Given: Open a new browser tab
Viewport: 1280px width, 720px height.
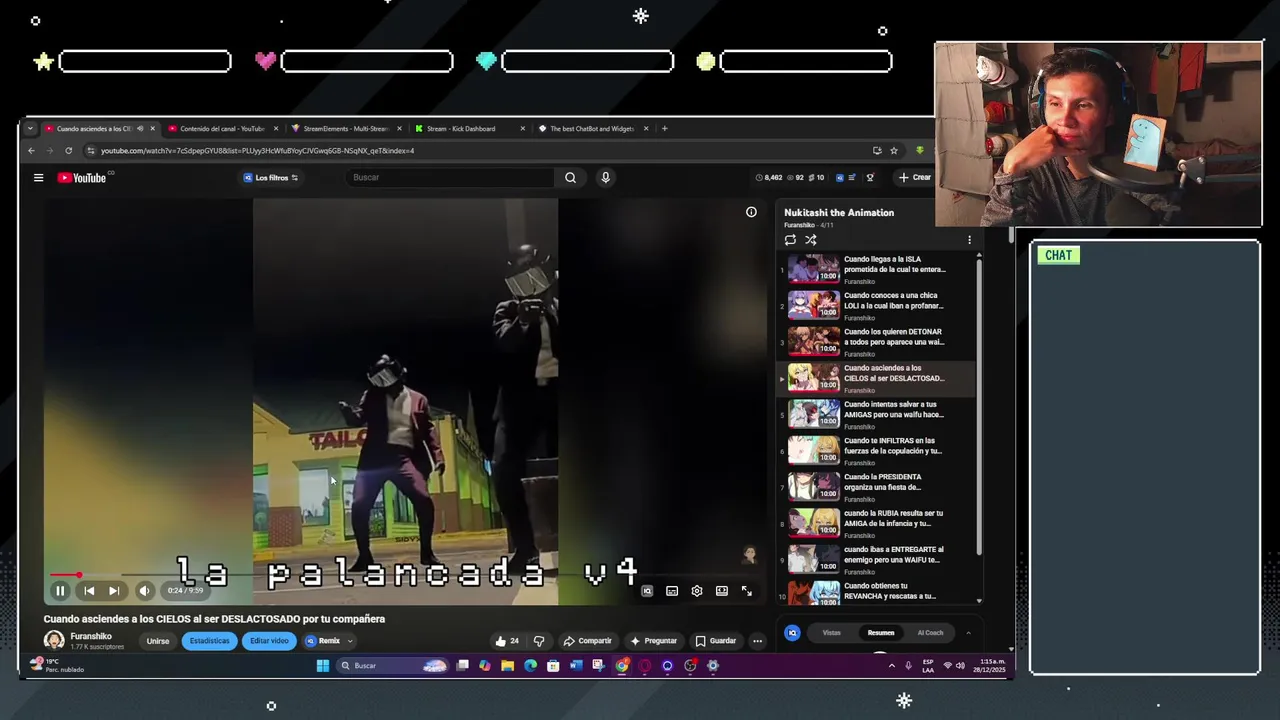Looking at the screenshot, I should pos(665,129).
